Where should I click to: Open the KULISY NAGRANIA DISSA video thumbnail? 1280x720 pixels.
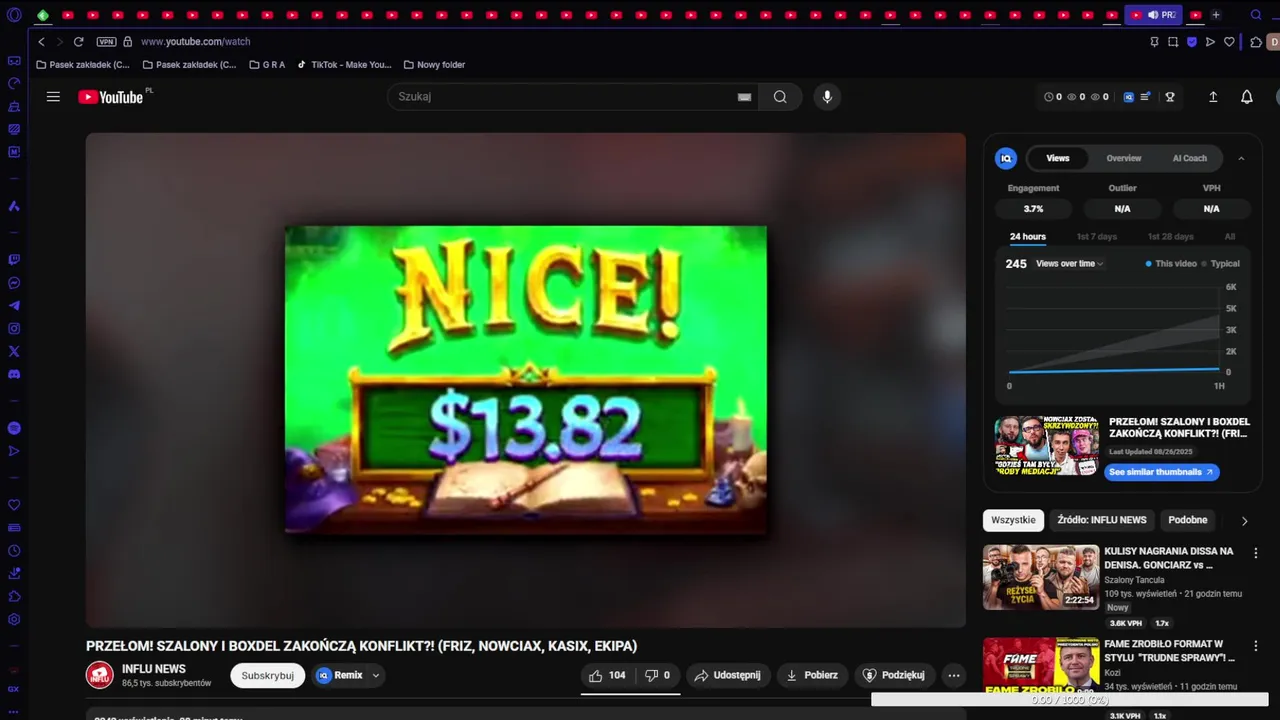1041,577
